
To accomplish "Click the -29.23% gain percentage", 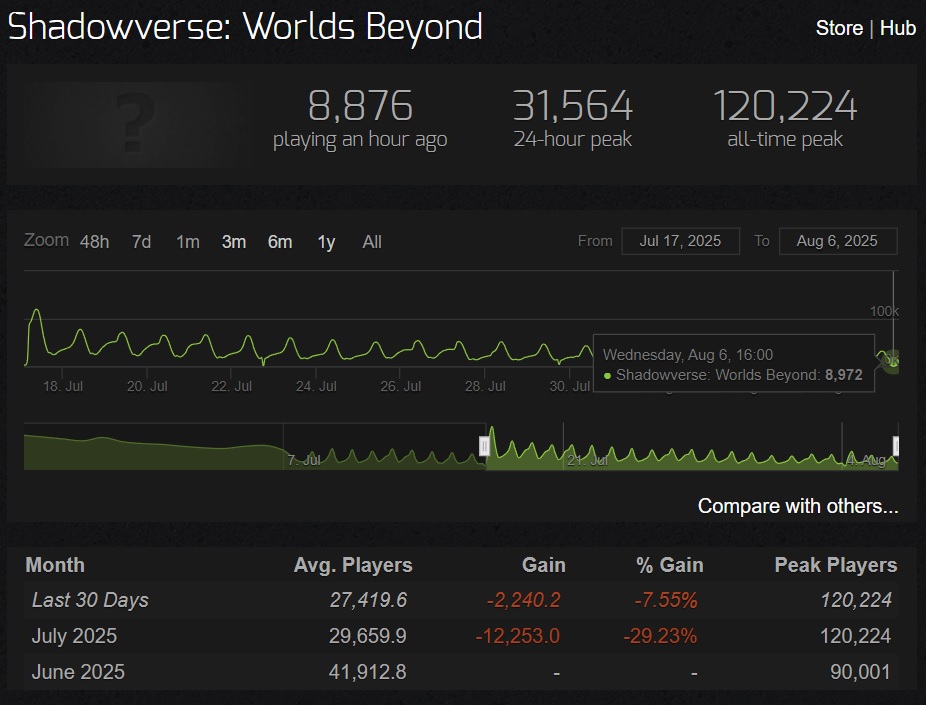I will 660,636.
